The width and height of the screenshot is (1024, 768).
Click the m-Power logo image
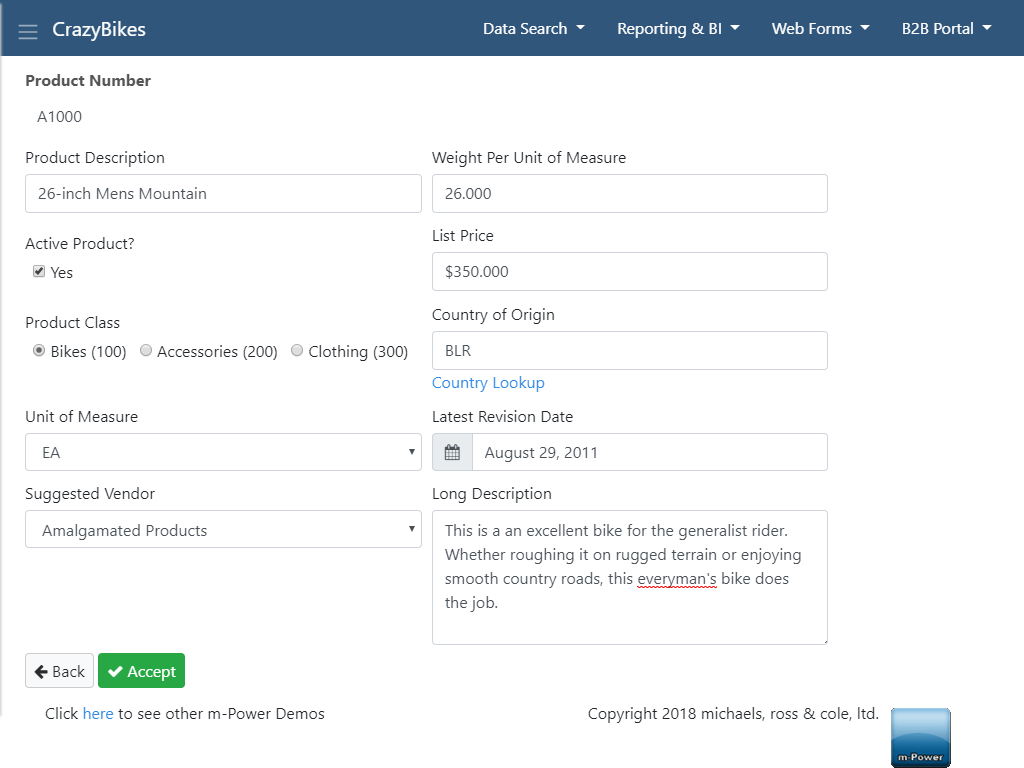(x=921, y=737)
